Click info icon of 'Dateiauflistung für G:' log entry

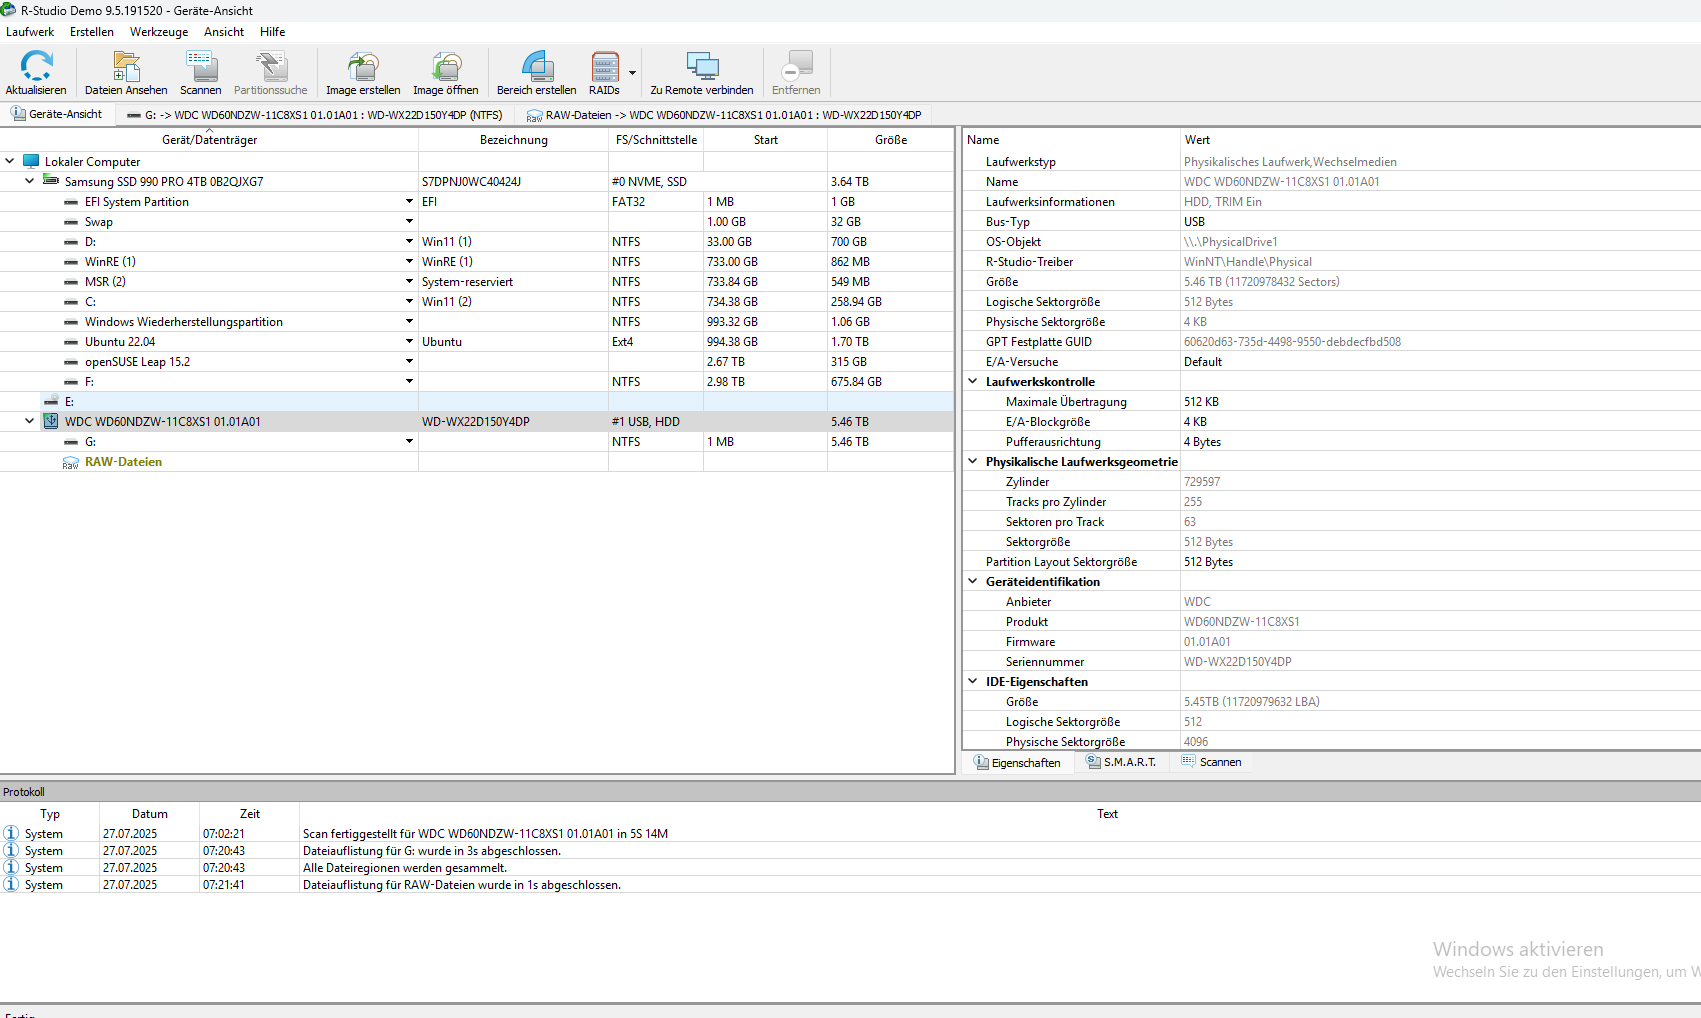(11, 850)
